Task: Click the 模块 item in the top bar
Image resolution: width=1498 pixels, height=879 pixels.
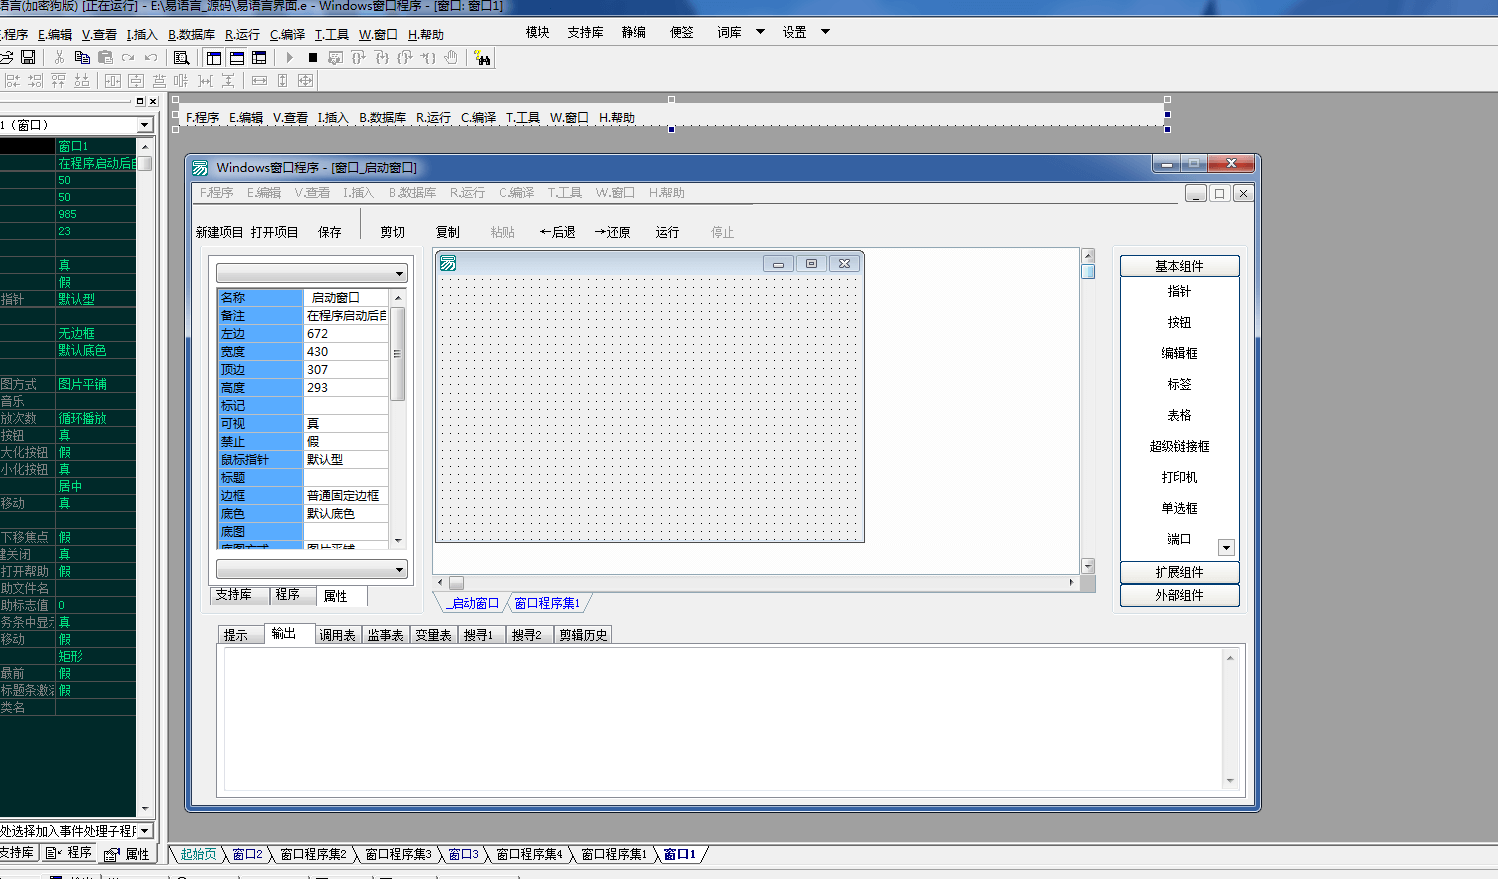Action: coord(538,32)
